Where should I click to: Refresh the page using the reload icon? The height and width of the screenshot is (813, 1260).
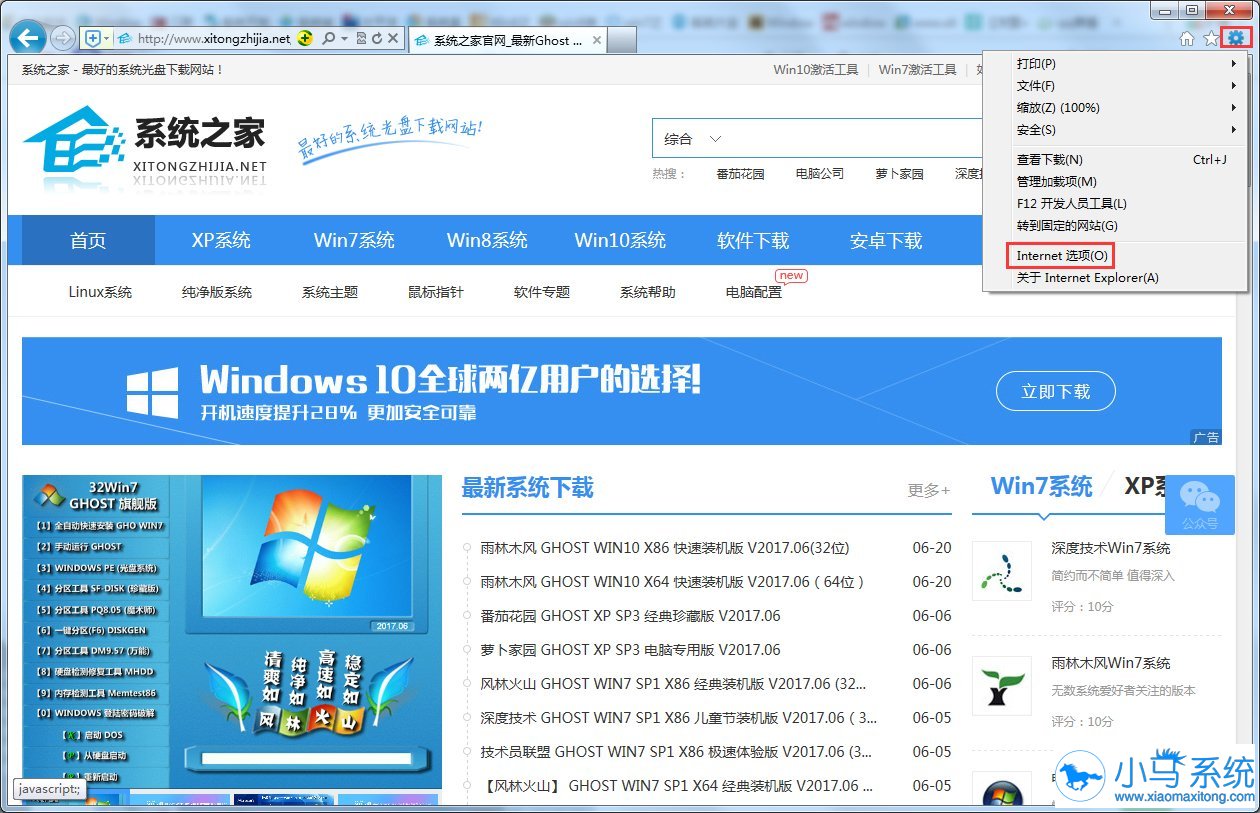(x=377, y=38)
